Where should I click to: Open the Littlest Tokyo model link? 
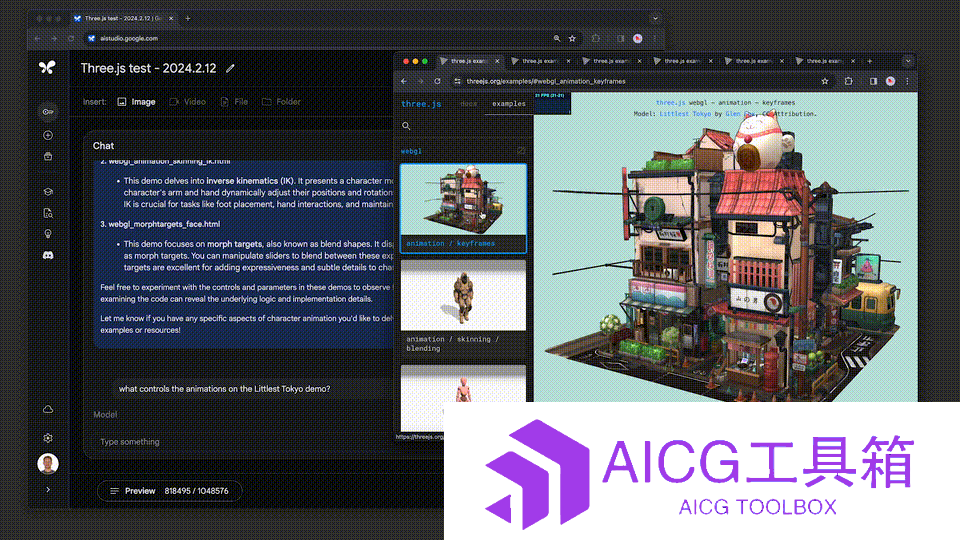(685, 114)
